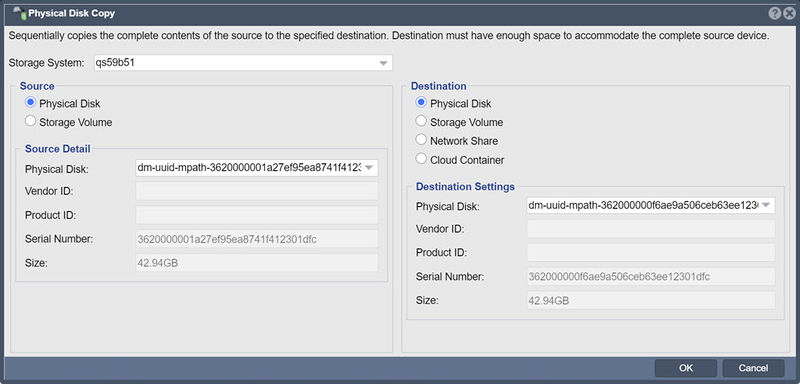Choose Network Share as destination

[421, 140]
